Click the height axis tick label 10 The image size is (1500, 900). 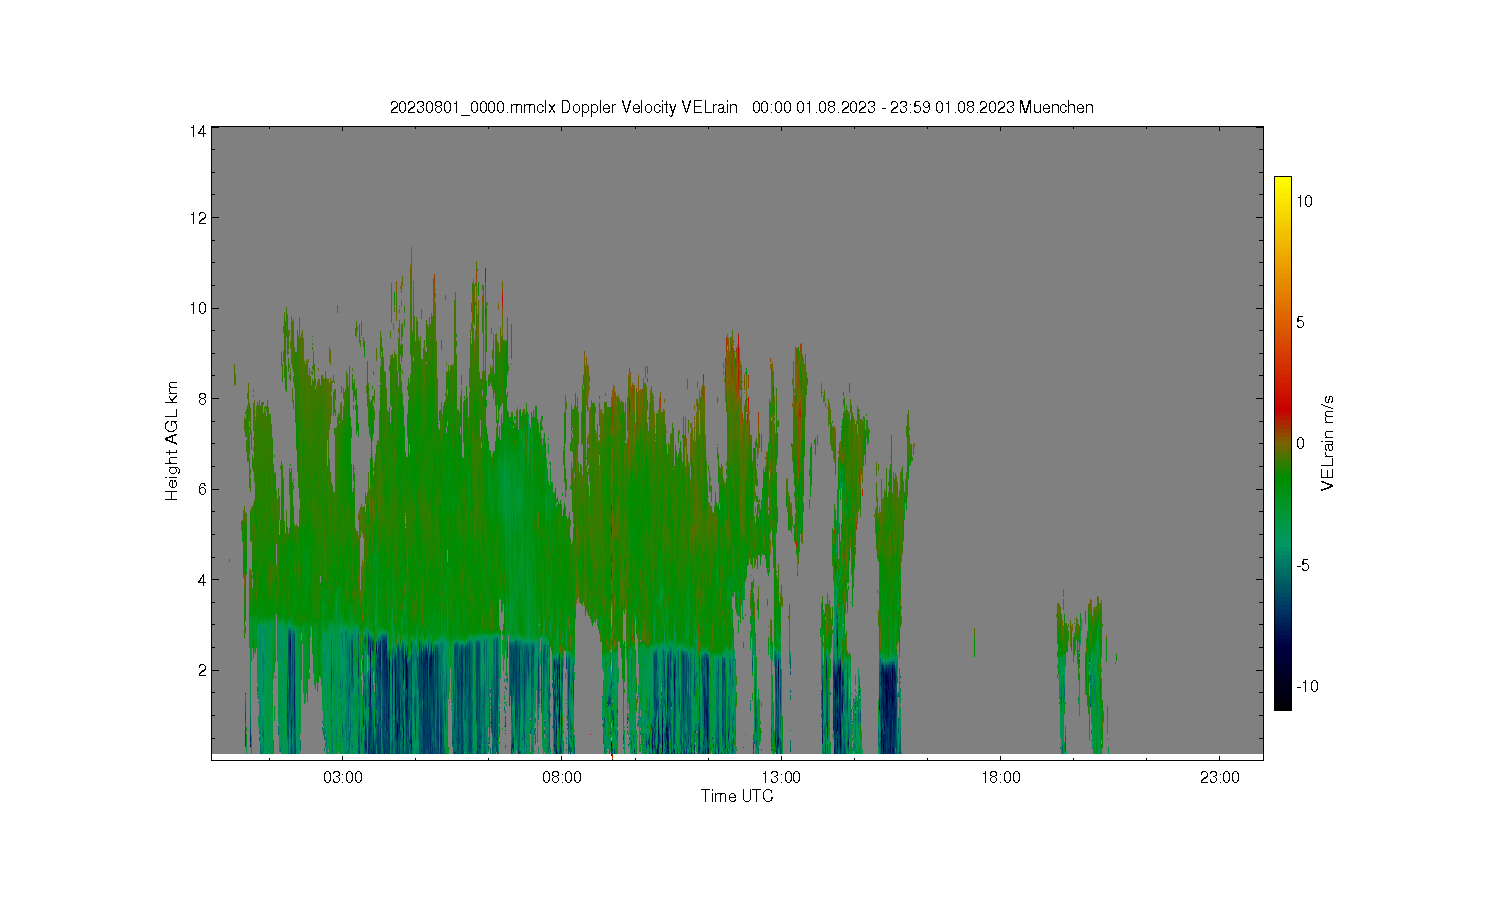(x=198, y=308)
